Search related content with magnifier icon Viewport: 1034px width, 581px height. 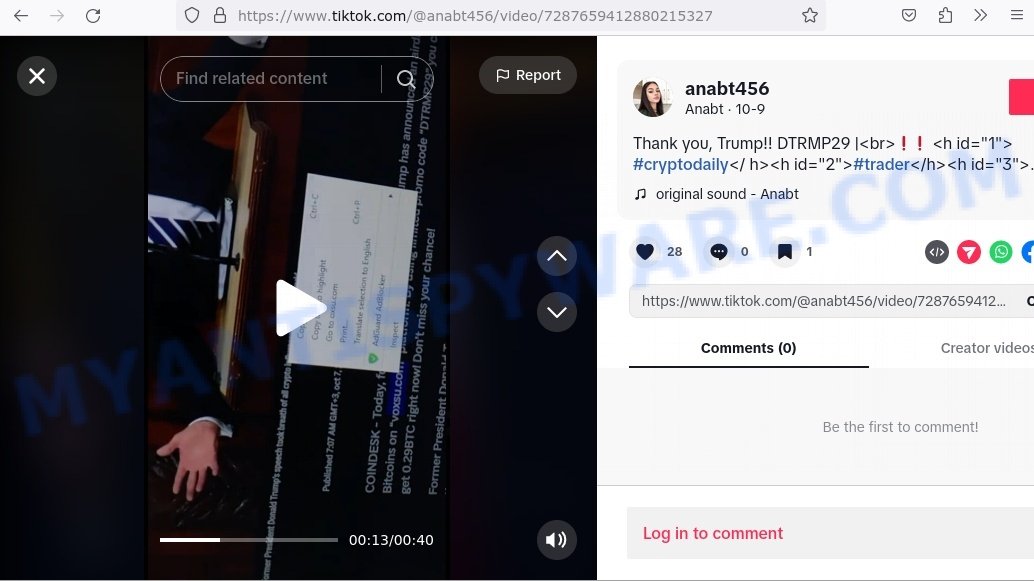coord(406,79)
